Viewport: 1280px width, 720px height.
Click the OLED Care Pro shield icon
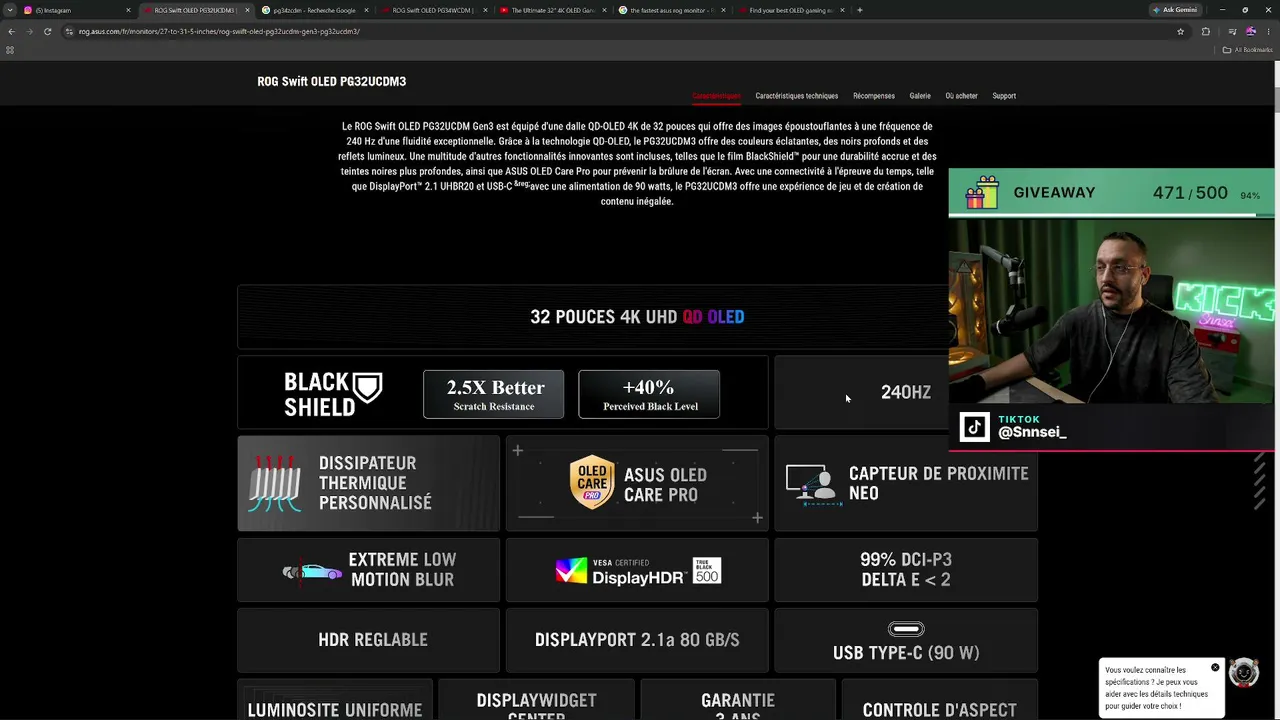point(592,482)
